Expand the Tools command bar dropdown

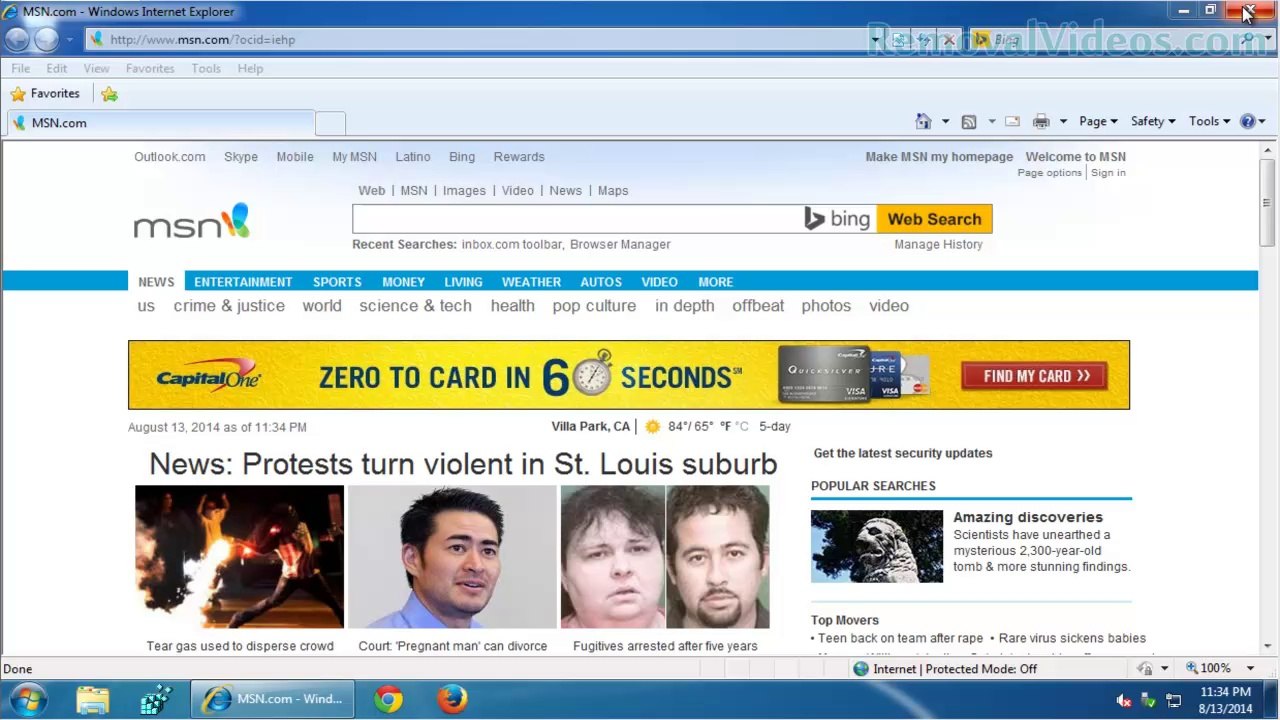point(1210,122)
